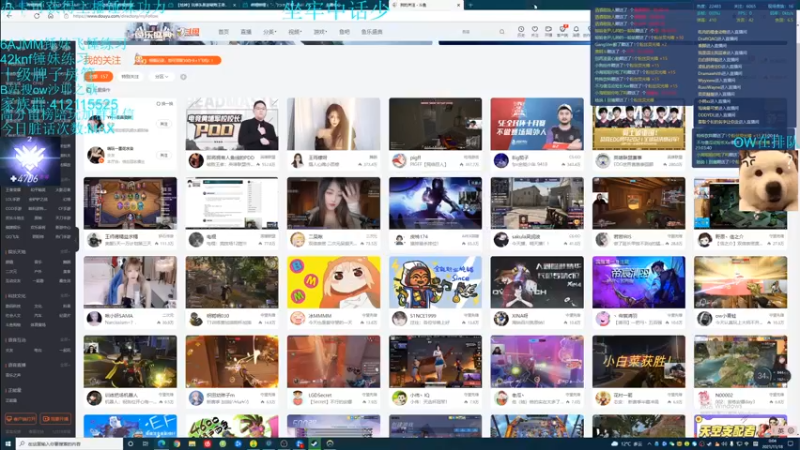
Task: Open the Hearthstone board stream thumbnail
Action: pyautogui.click(x=130, y=203)
